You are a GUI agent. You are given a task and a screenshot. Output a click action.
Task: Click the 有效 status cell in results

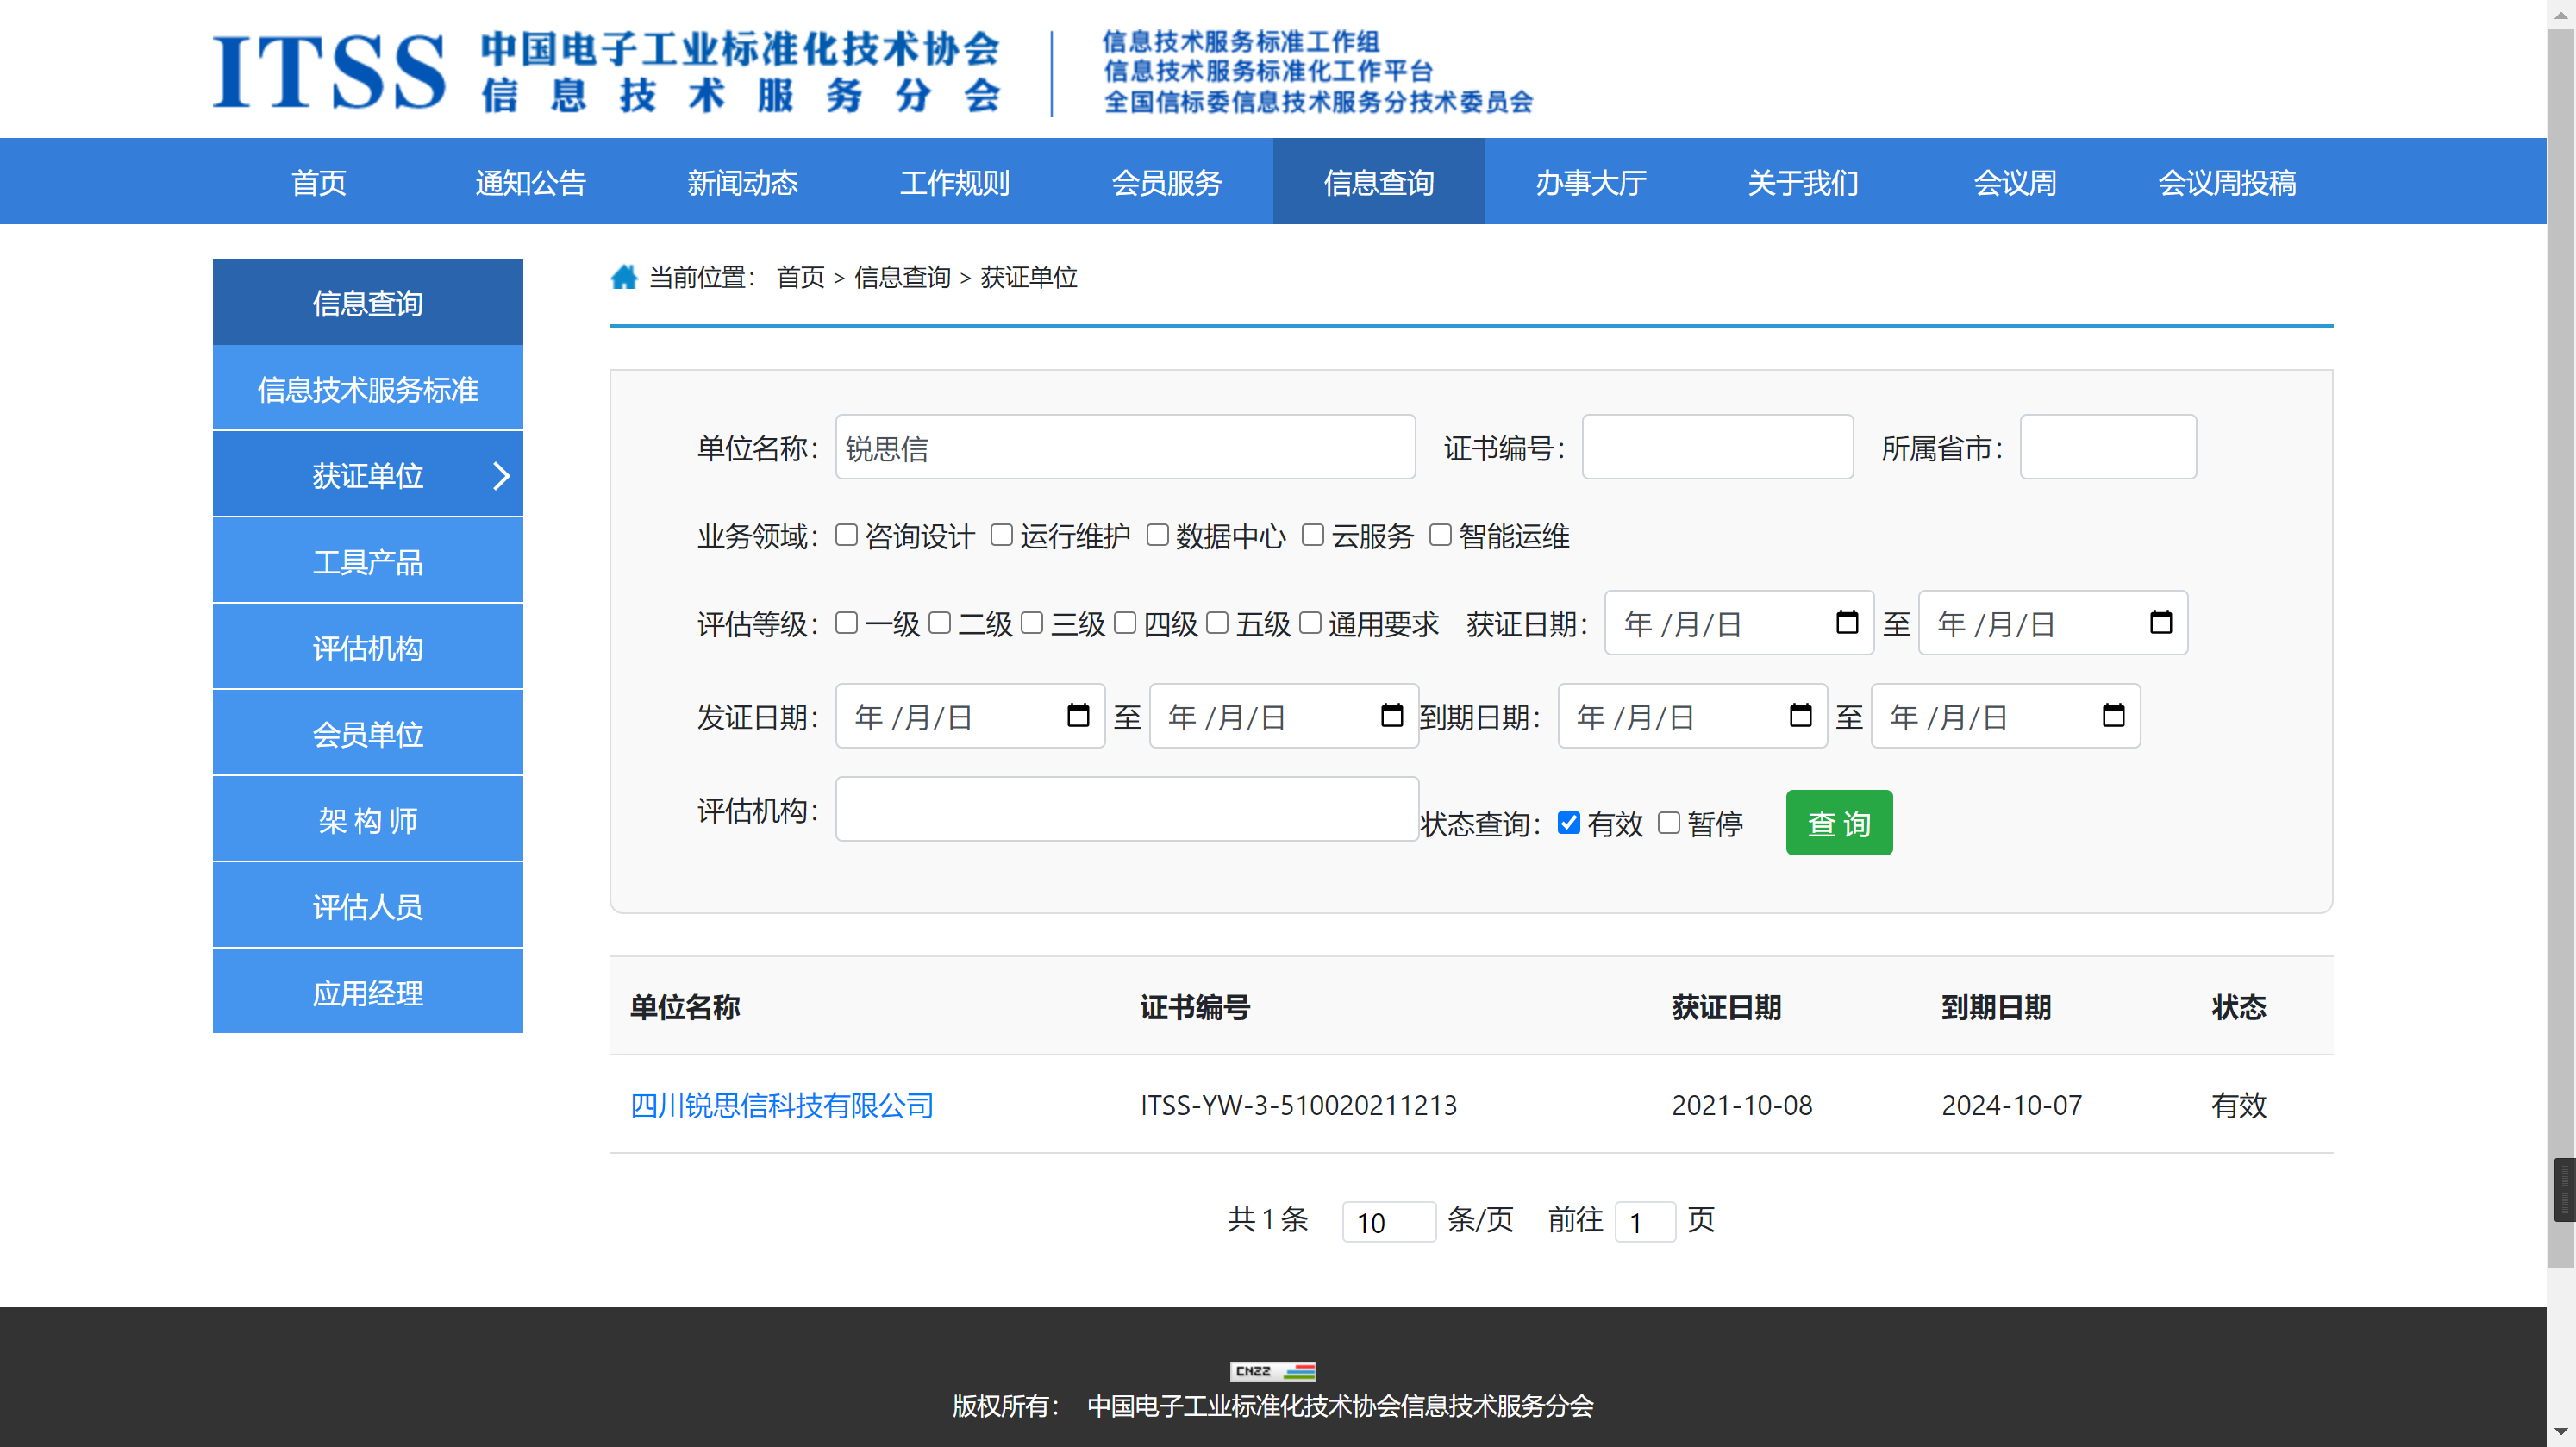[2238, 1105]
